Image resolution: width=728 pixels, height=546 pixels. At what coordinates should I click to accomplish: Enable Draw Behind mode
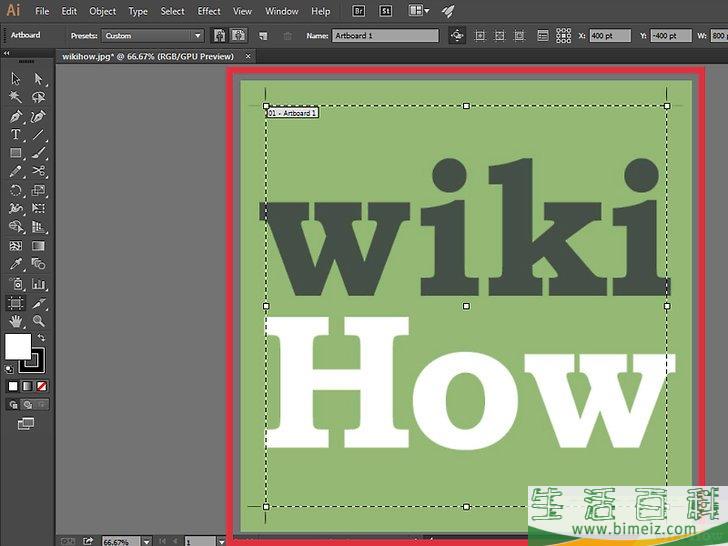[27, 404]
